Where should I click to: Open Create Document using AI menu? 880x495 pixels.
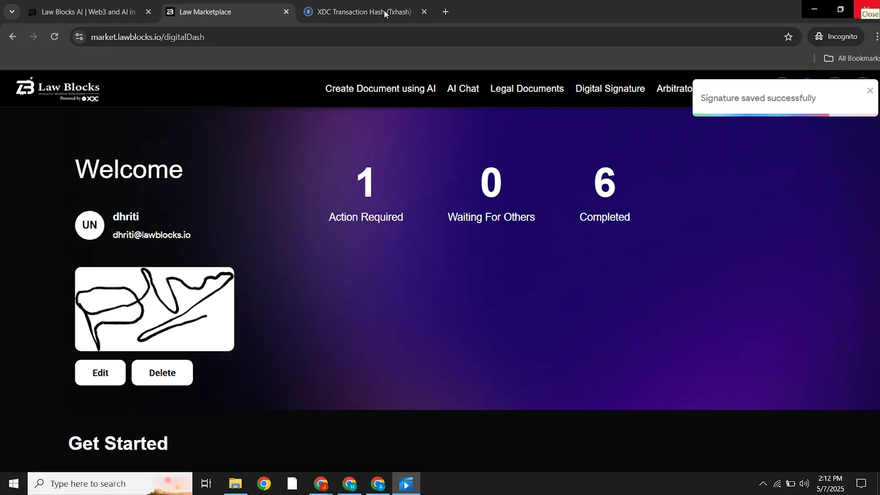[380, 89]
